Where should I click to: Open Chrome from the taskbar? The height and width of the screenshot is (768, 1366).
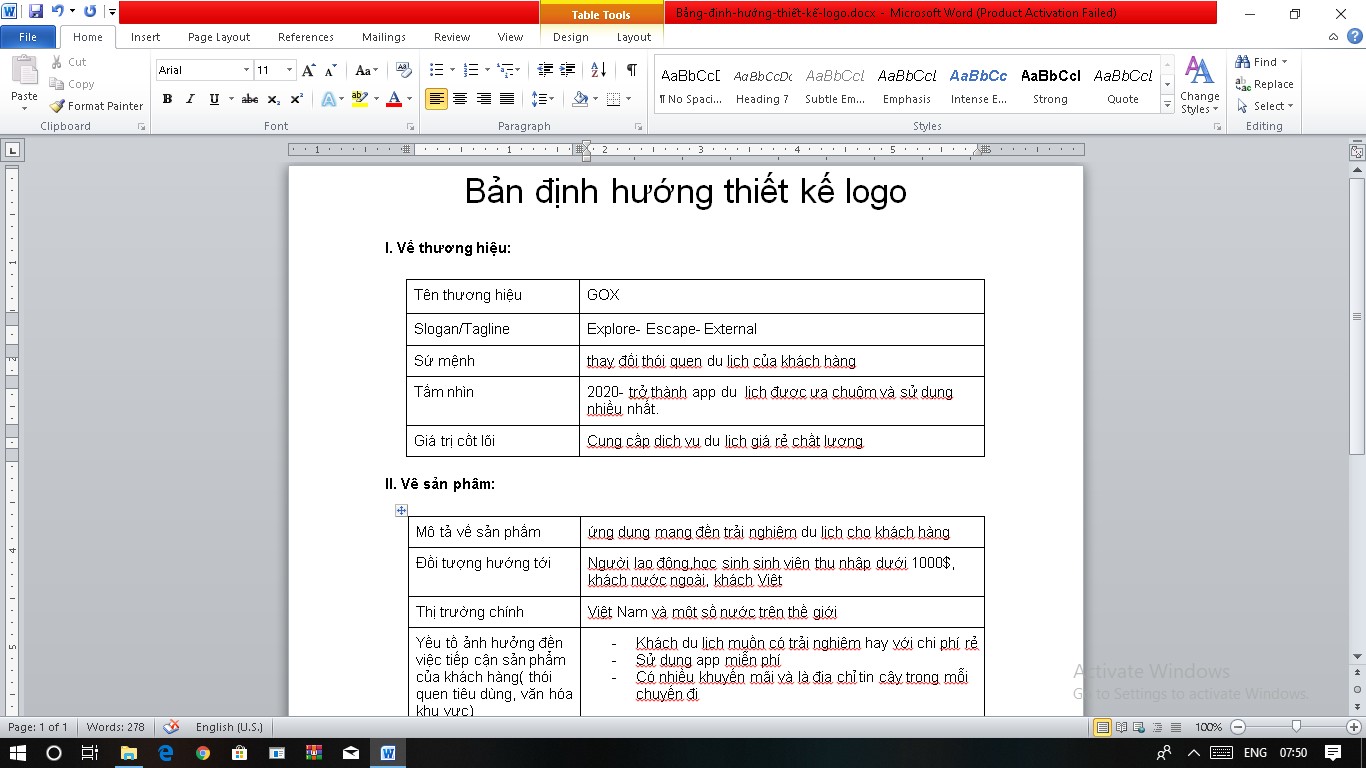pos(203,753)
